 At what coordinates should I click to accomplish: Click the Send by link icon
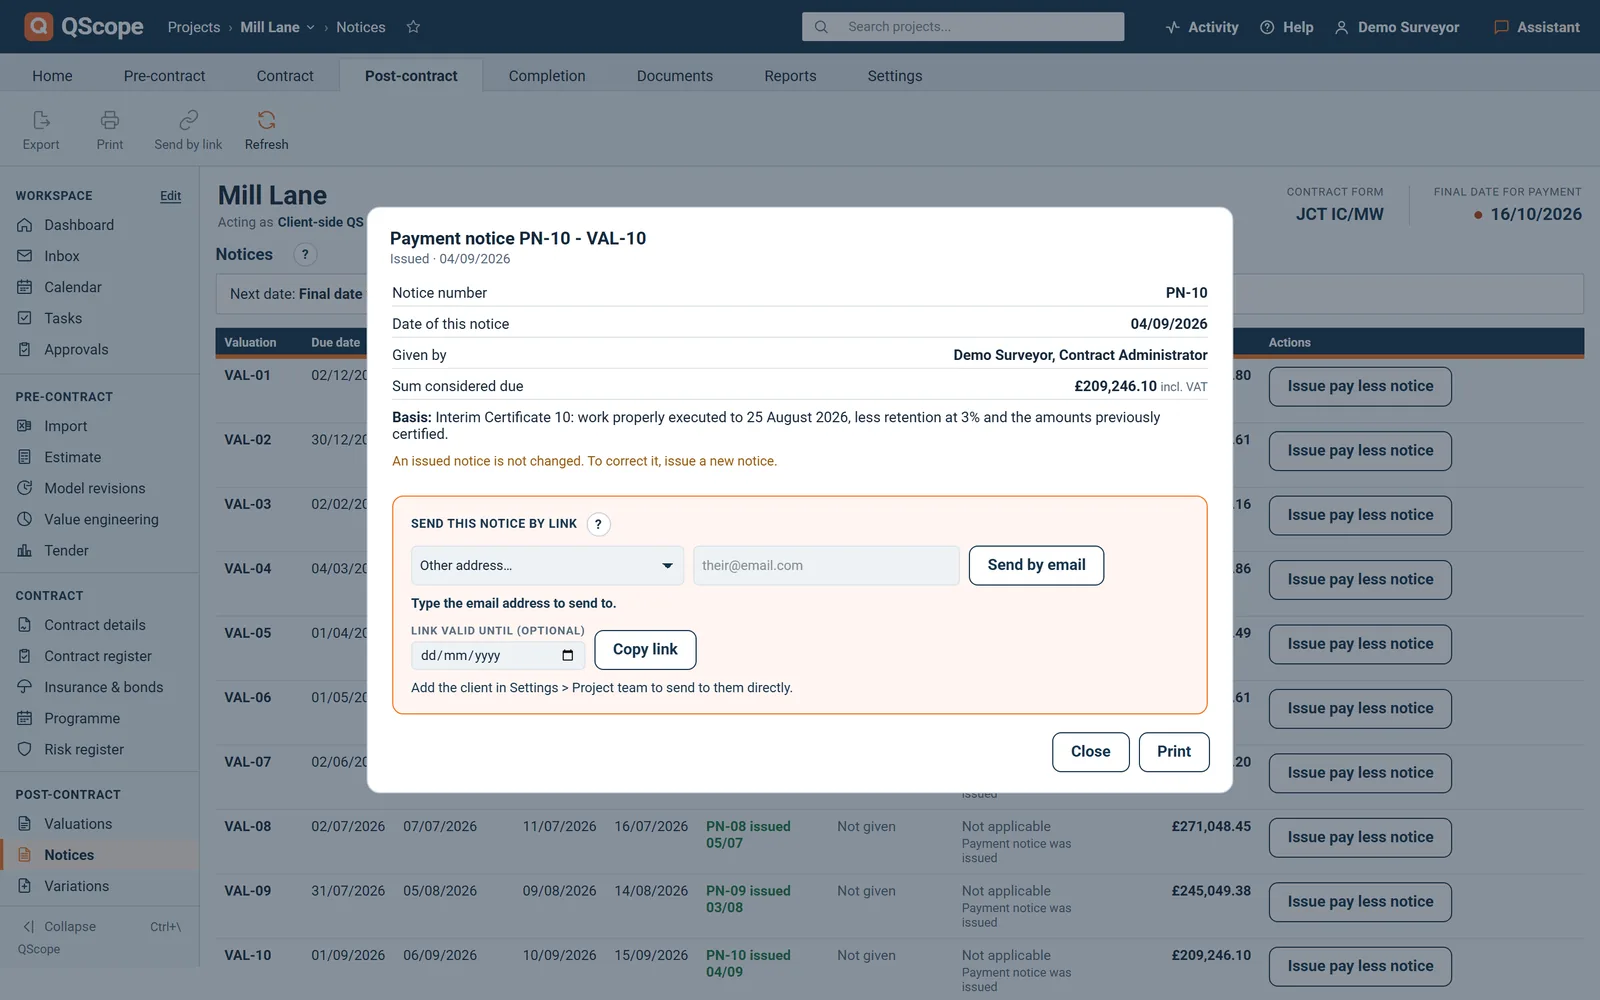coord(188,120)
